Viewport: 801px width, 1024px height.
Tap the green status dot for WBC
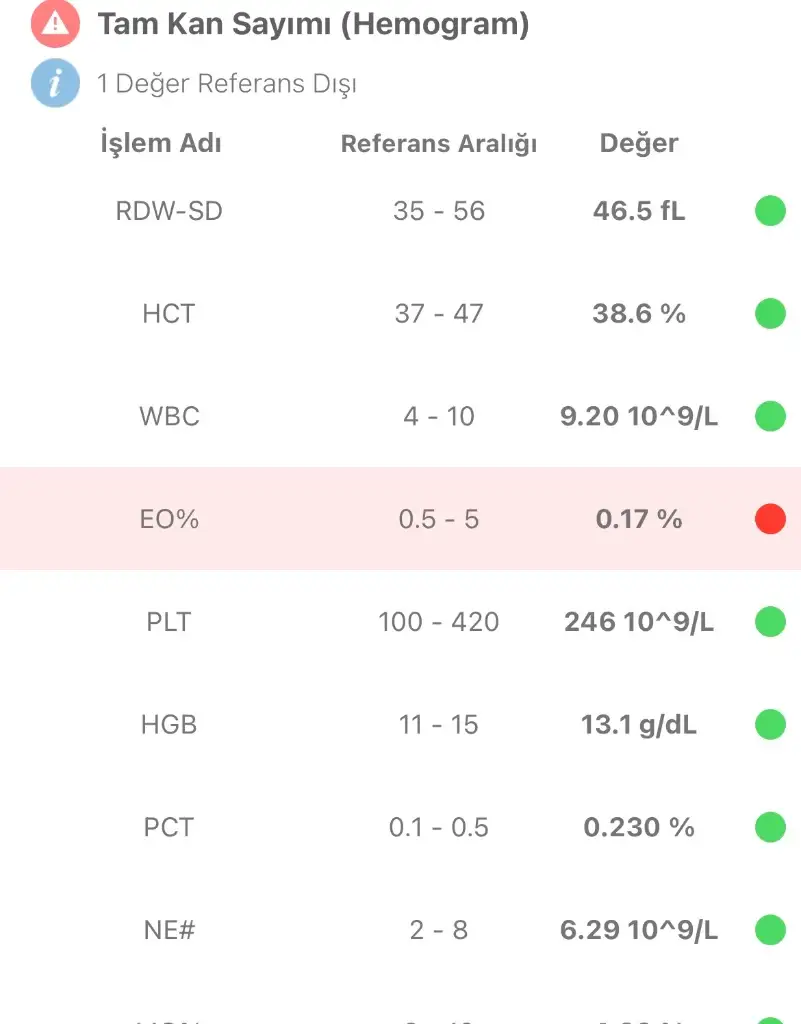point(770,416)
